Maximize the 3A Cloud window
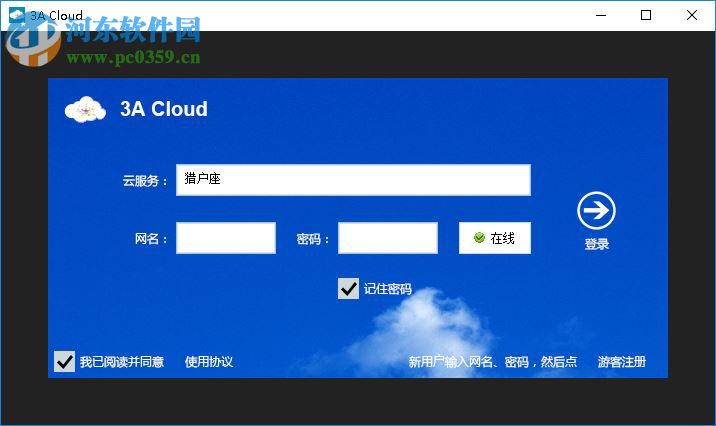Image resolution: width=716 pixels, height=426 pixels. 646,15
